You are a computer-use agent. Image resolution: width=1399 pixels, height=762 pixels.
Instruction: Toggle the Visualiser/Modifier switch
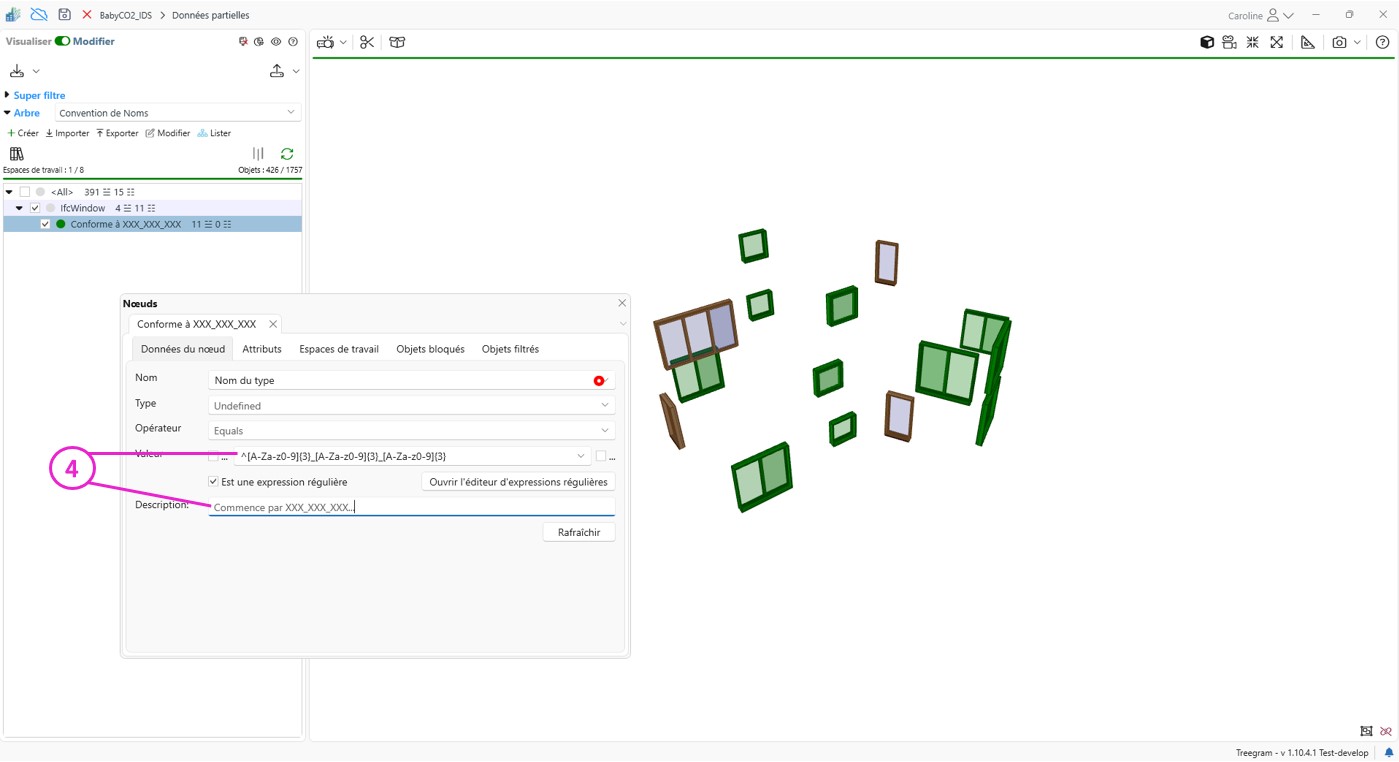tap(62, 41)
